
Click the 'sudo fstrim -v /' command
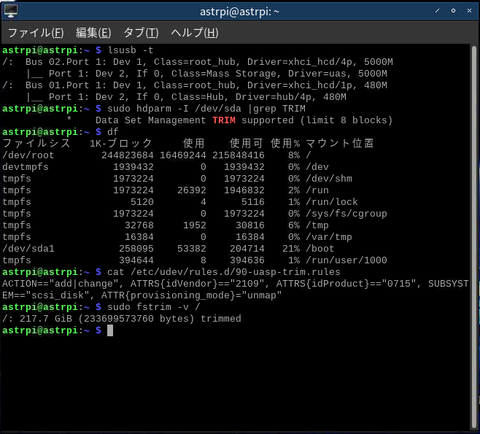pos(154,307)
